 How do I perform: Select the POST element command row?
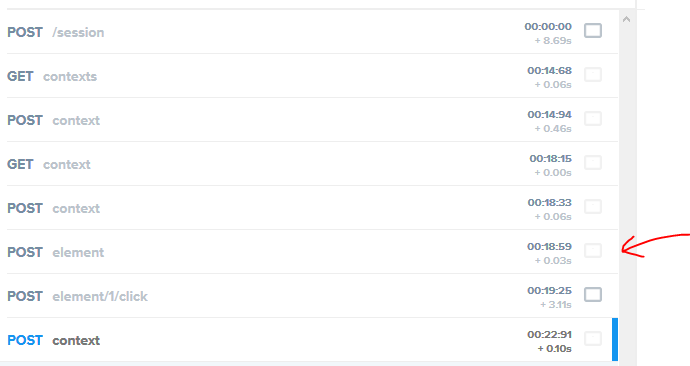pos(312,252)
